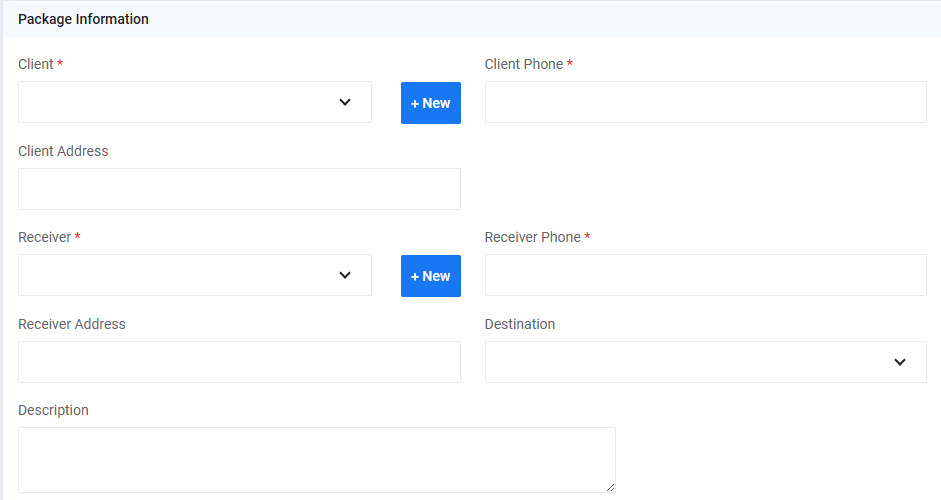Click the Client Address label text
941x500 pixels.
(x=63, y=151)
